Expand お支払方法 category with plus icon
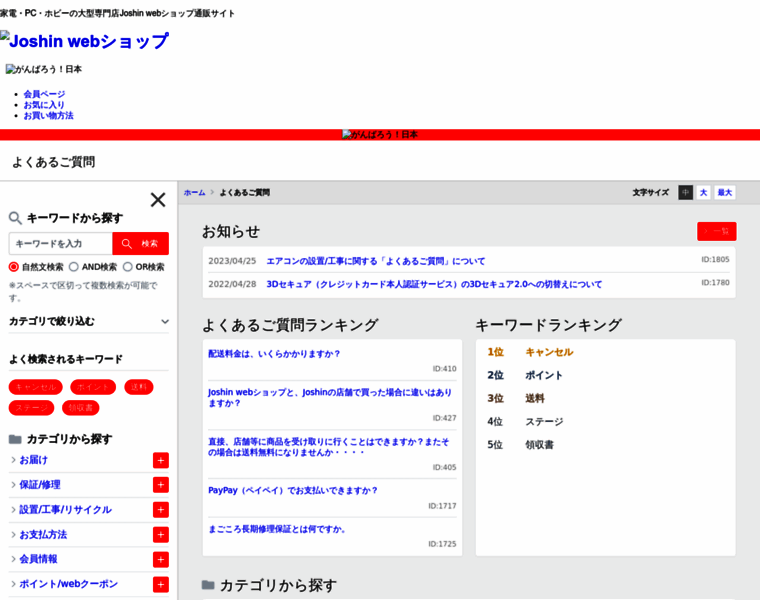 tap(161, 535)
